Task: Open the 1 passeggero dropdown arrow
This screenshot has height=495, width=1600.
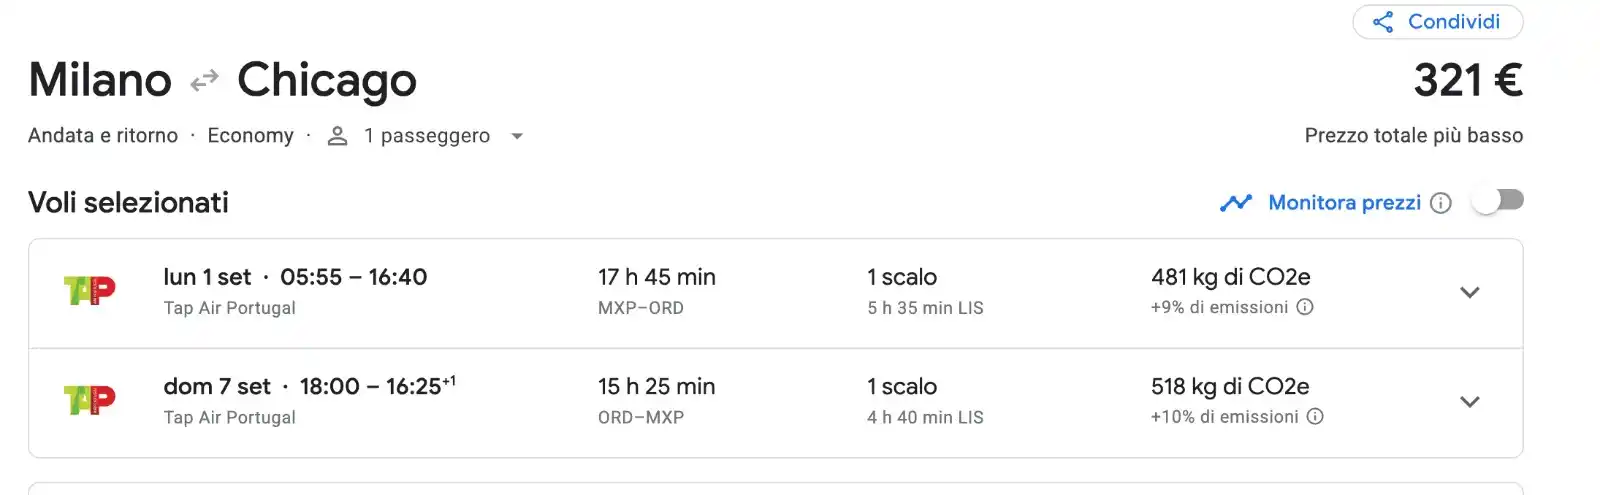Action: click(x=517, y=136)
